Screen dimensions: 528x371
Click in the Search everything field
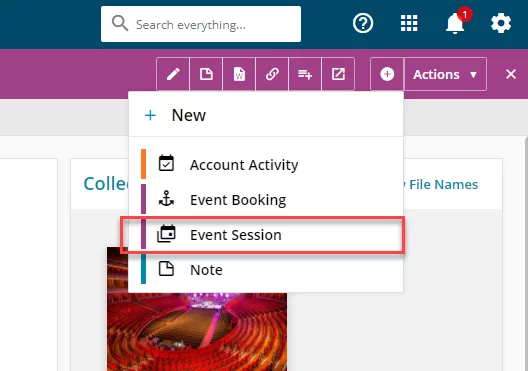201,24
